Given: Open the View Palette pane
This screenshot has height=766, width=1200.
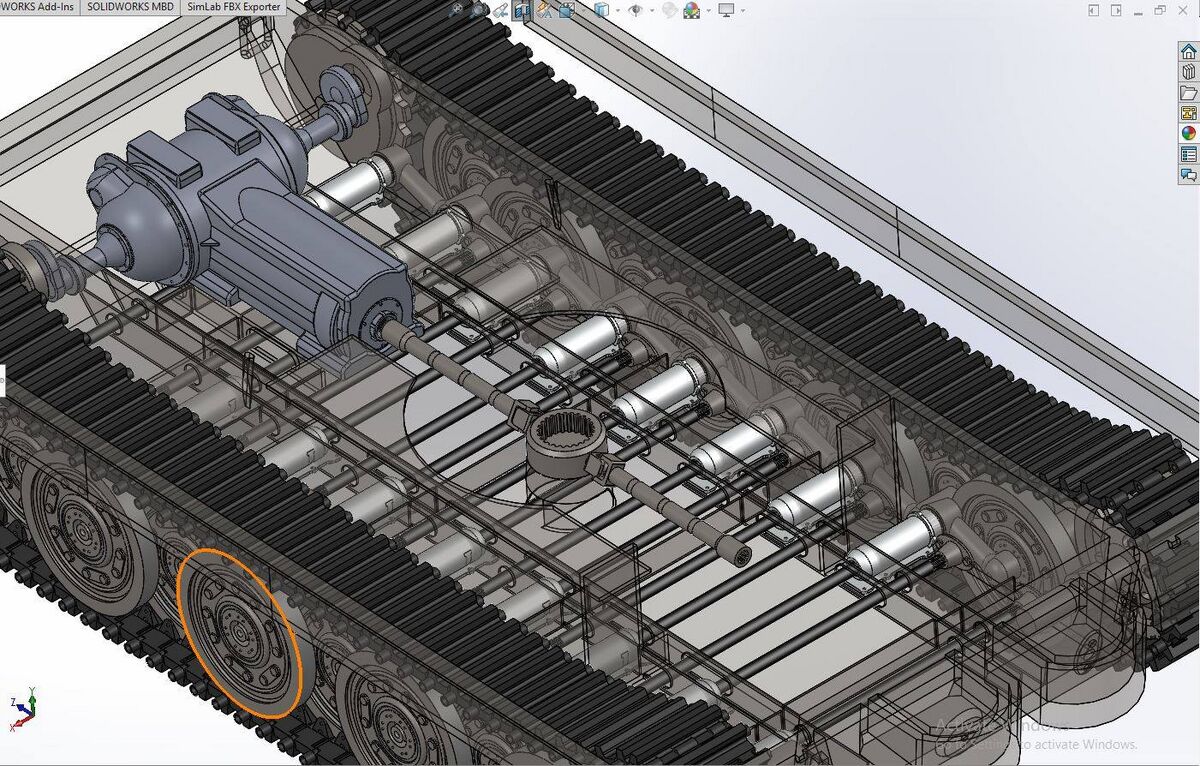Looking at the screenshot, I should 1188,113.
